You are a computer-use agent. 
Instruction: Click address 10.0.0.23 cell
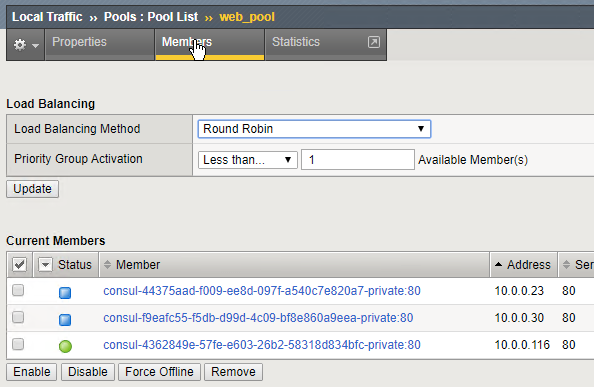coord(519,291)
